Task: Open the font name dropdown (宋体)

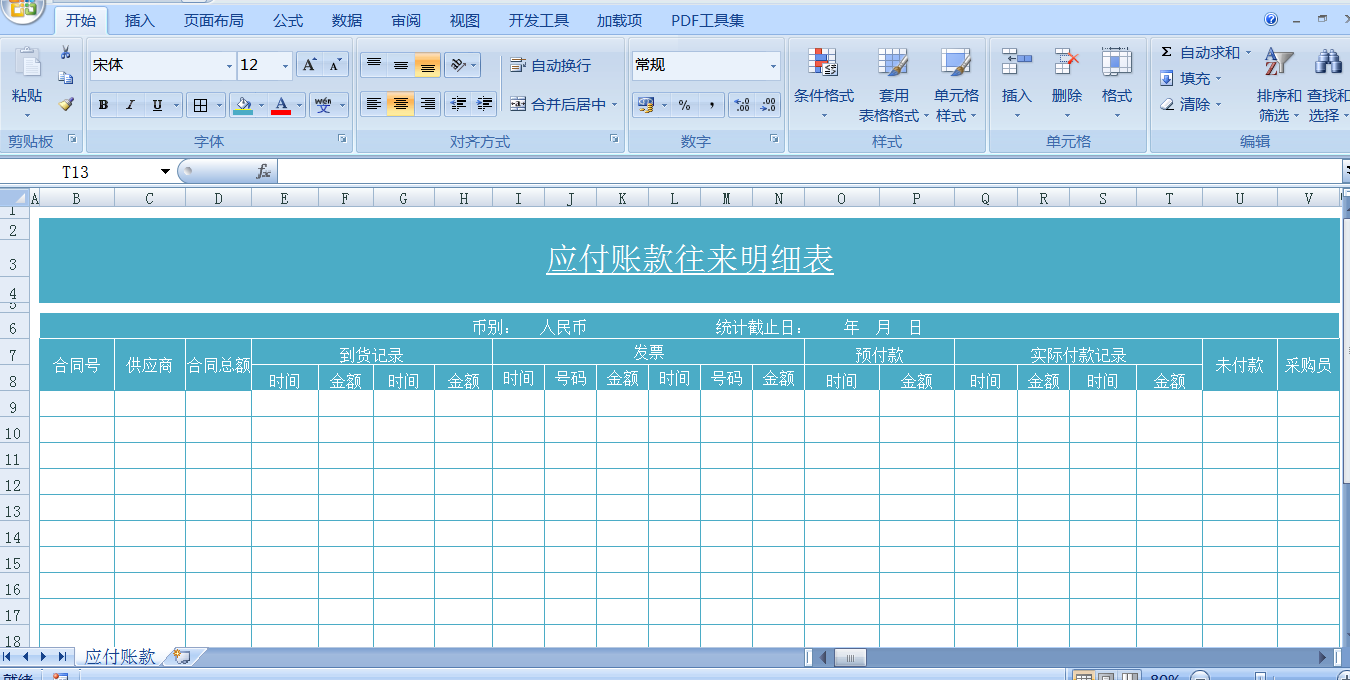Action: click(x=229, y=66)
